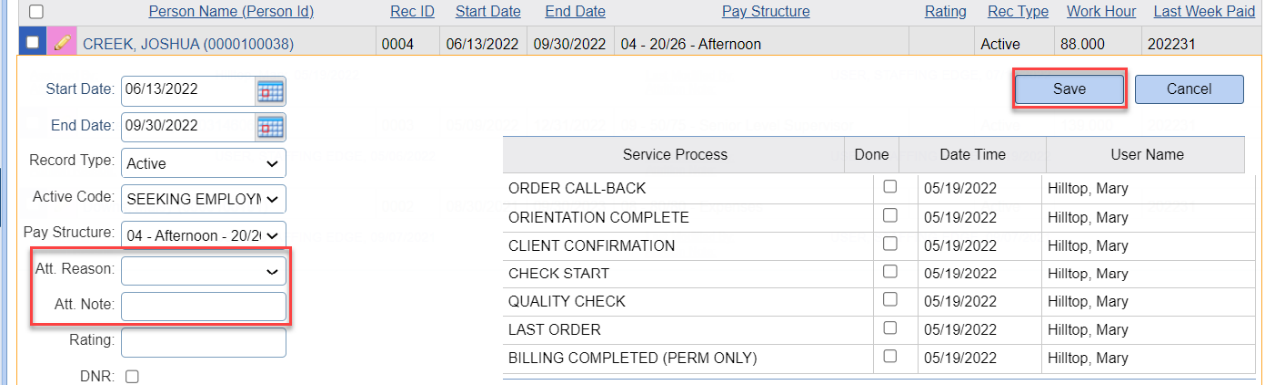Sort by the Pay Structure column header
The width and height of the screenshot is (1265, 385).
(x=766, y=12)
